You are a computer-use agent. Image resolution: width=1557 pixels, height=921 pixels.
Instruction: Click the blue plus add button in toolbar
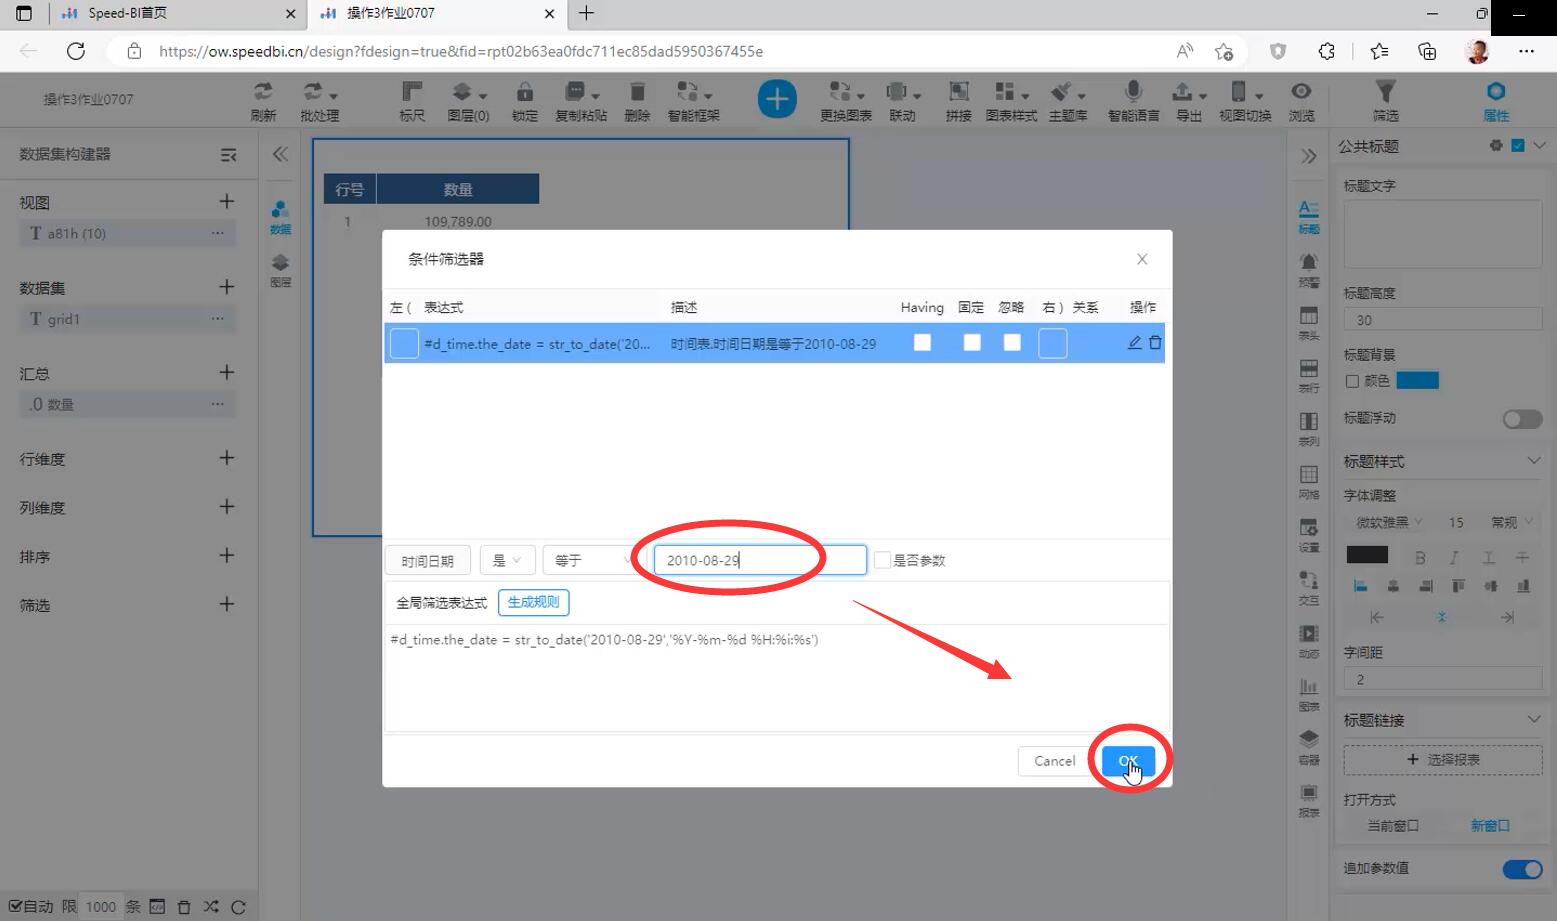[777, 99]
